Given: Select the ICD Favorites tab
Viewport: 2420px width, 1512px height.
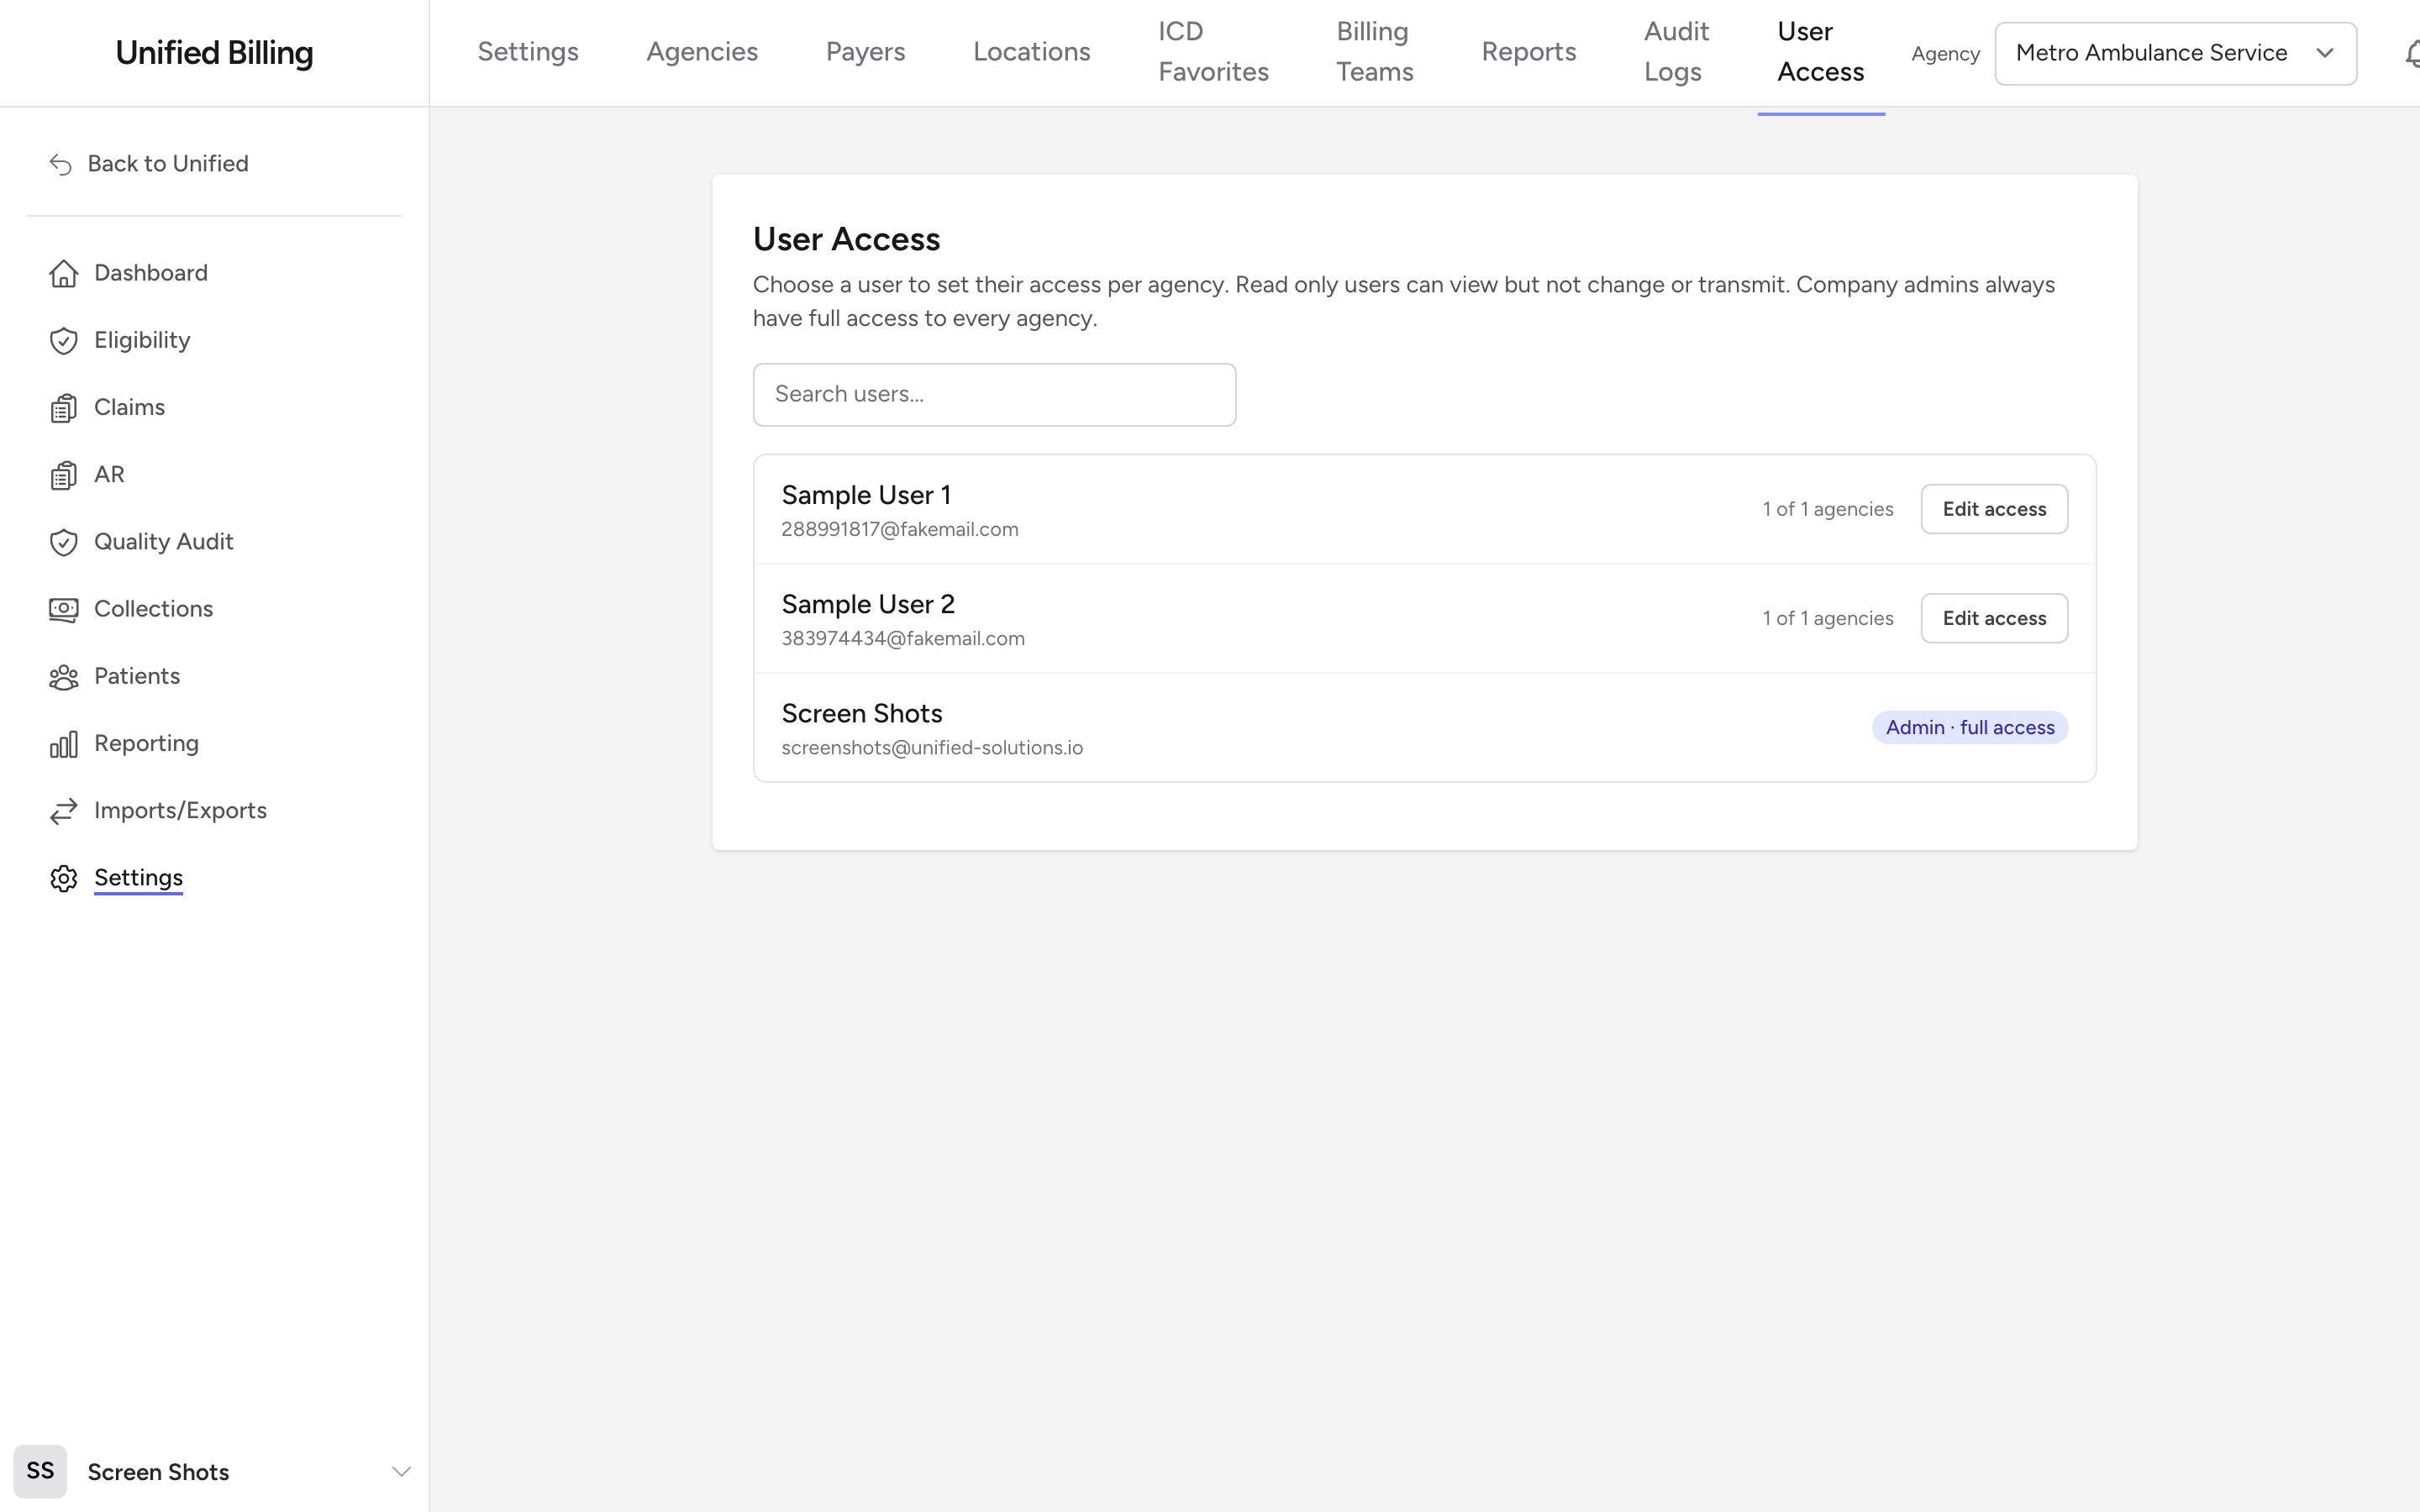Looking at the screenshot, I should click(x=1213, y=52).
